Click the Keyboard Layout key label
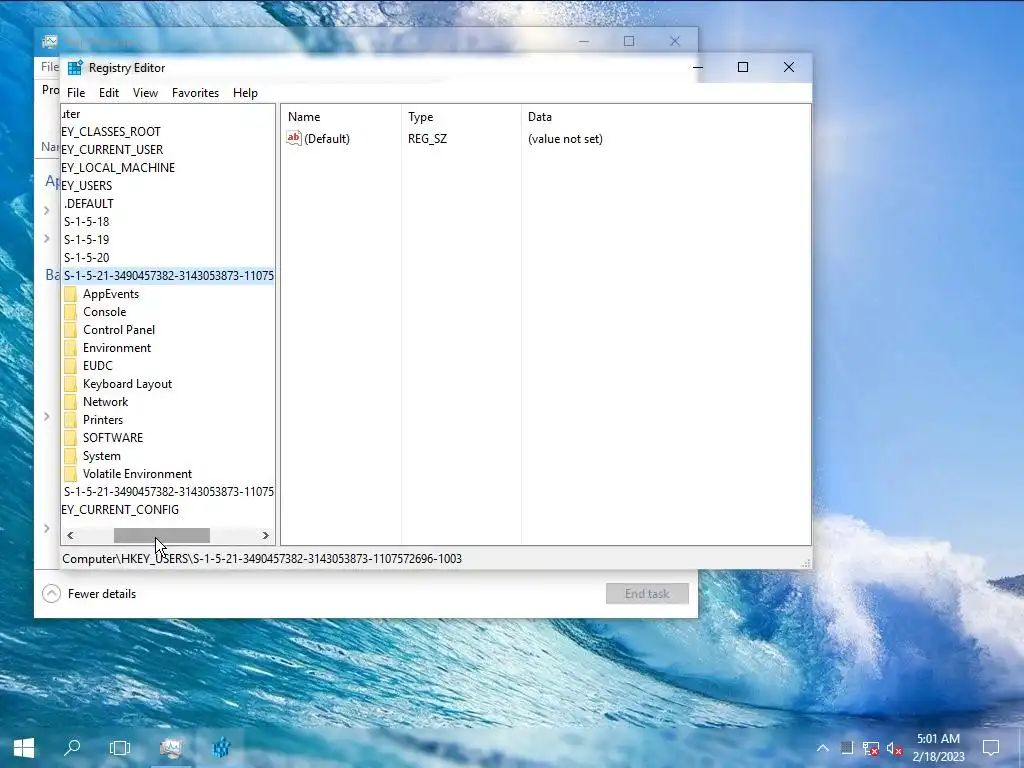 [127, 383]
